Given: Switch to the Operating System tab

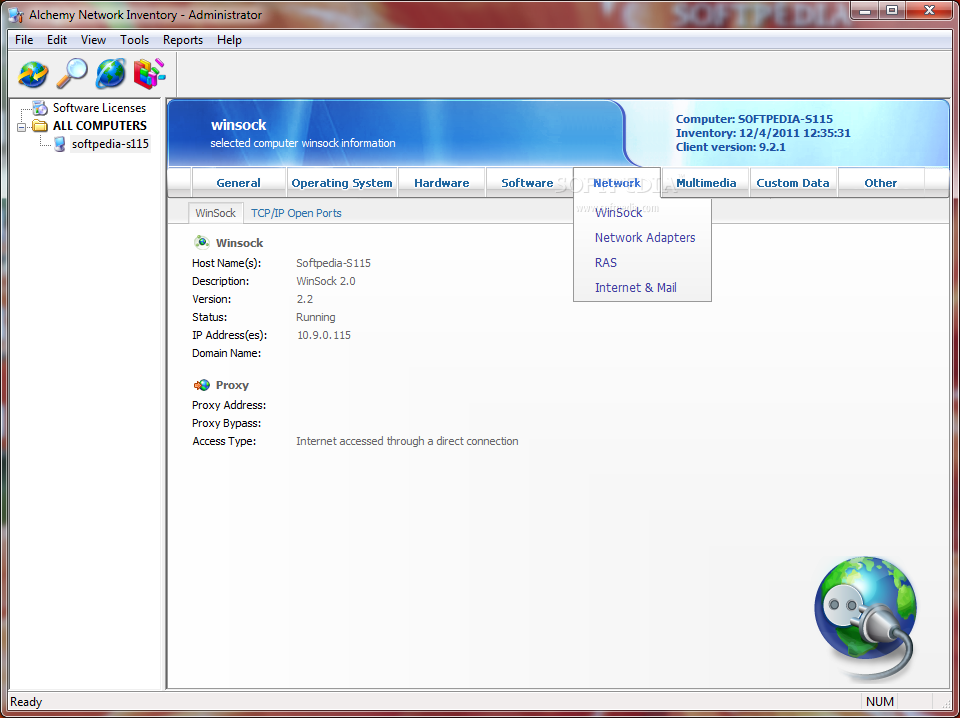Looking at the screenshot, I should pos(342,182).
